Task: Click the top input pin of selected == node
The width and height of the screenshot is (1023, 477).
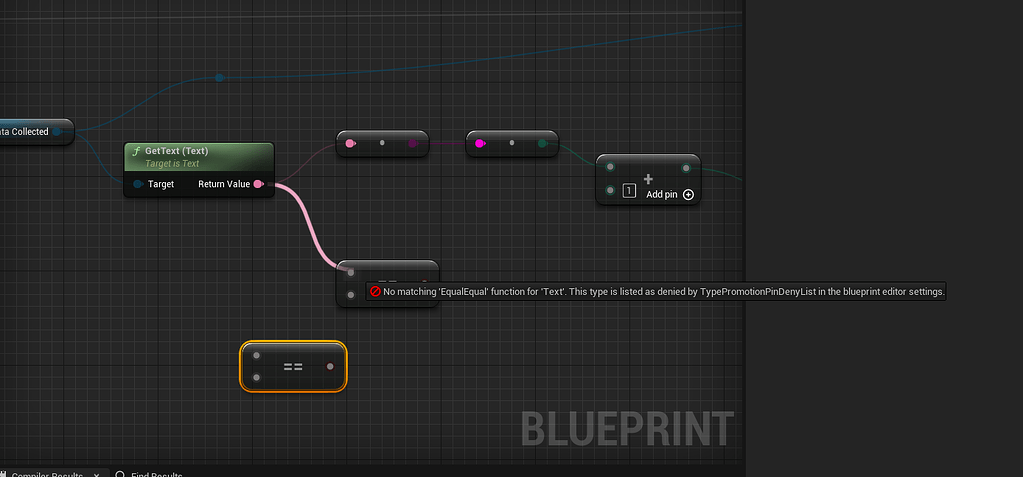Action: pyautogui.click(x=257, y=355)
